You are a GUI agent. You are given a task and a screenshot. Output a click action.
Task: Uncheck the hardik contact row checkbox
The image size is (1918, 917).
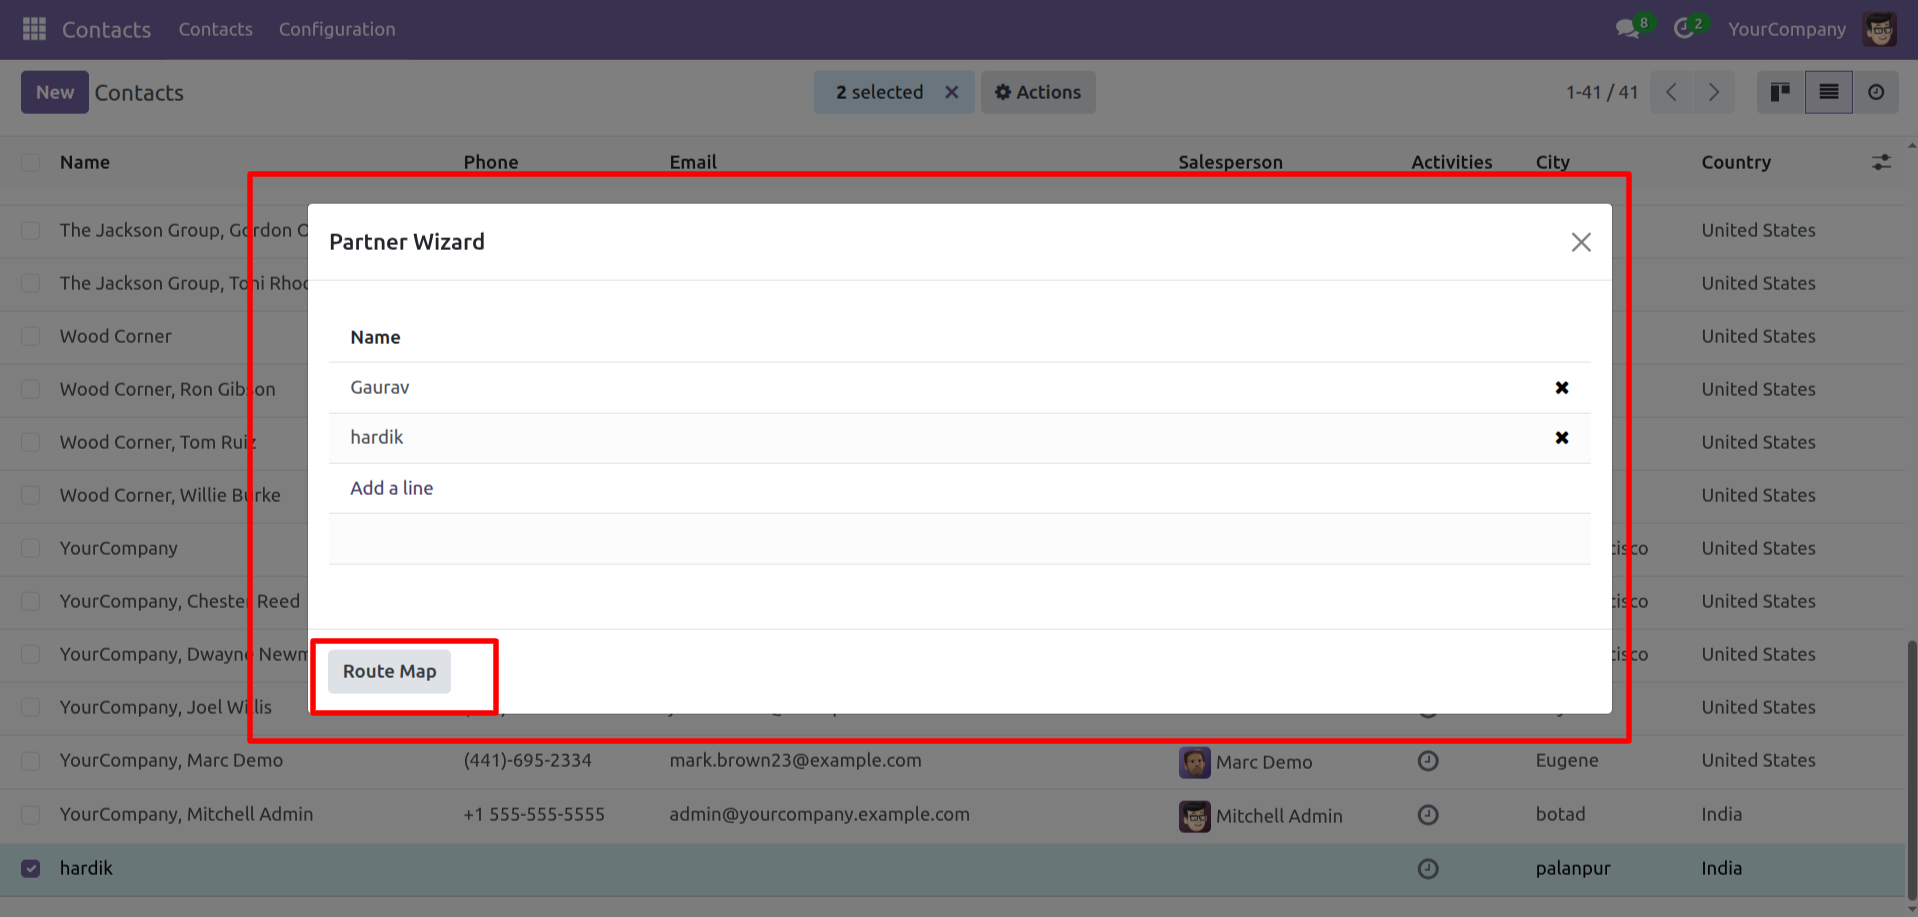pos(31,868)
